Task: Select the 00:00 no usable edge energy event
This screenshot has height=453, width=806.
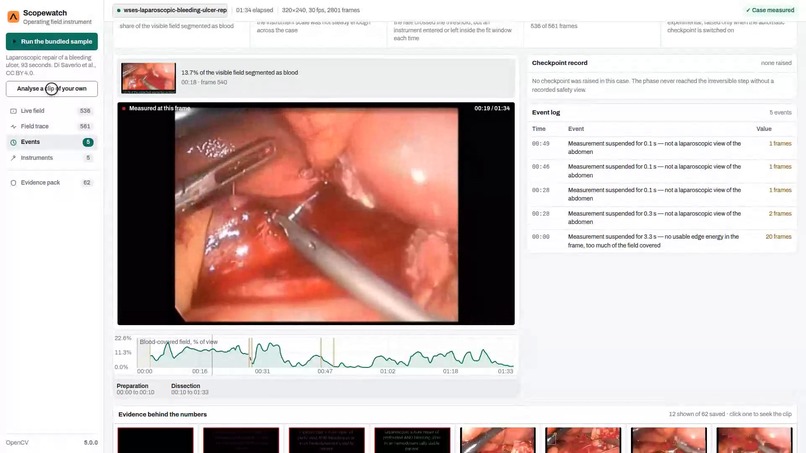Action: 662,241
